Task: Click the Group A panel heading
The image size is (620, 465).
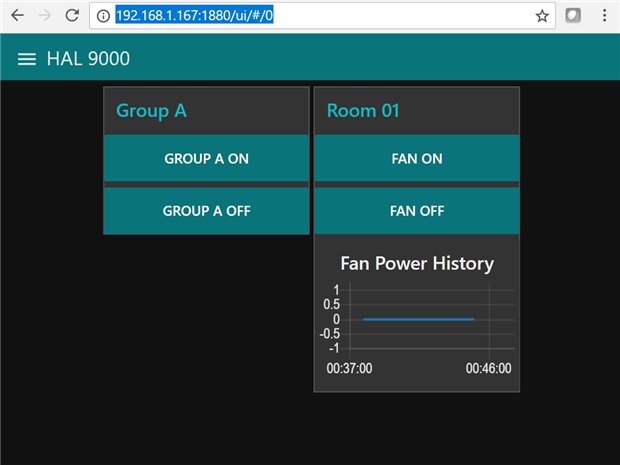Action: (x=151, y=111)
